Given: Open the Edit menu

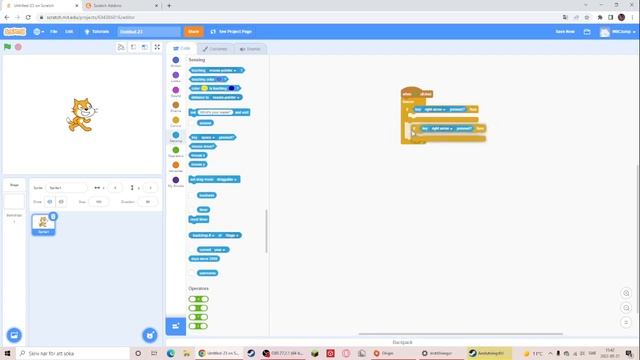Looking at the screenshot, I should pos(69,31).
